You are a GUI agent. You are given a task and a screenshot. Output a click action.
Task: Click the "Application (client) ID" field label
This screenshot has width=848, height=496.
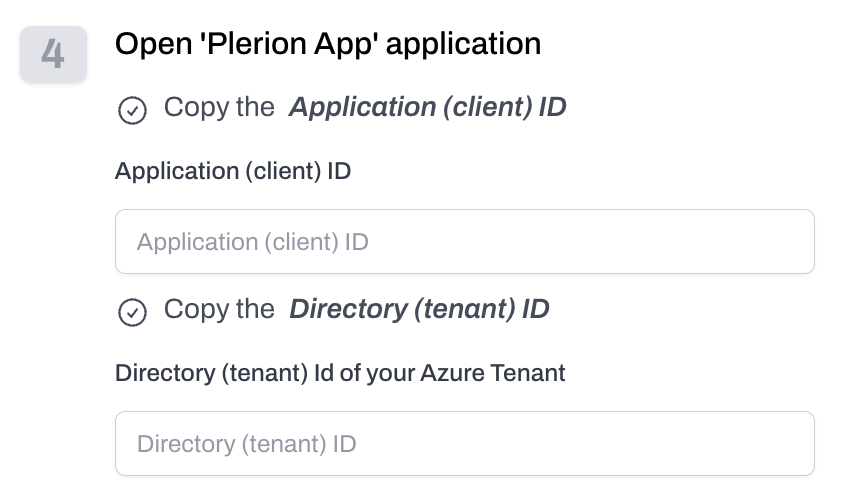tap(233, 171)
